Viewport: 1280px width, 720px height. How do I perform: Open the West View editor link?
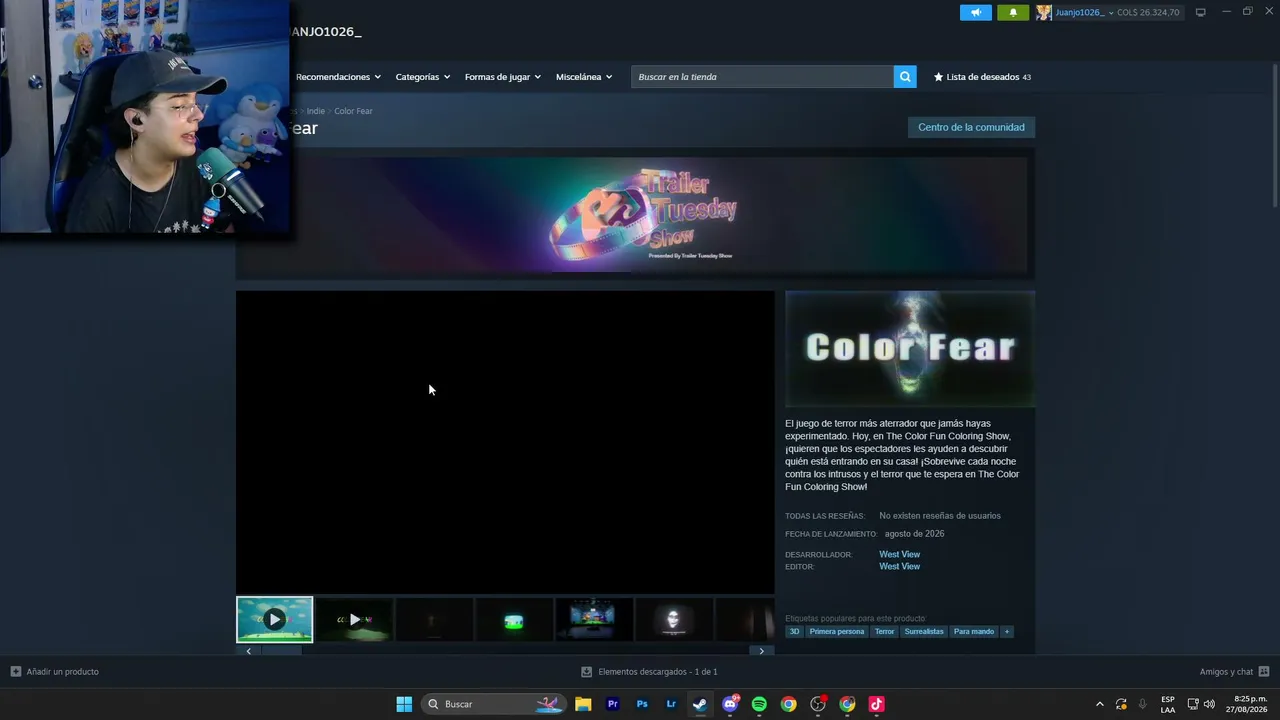coord(899,566)
